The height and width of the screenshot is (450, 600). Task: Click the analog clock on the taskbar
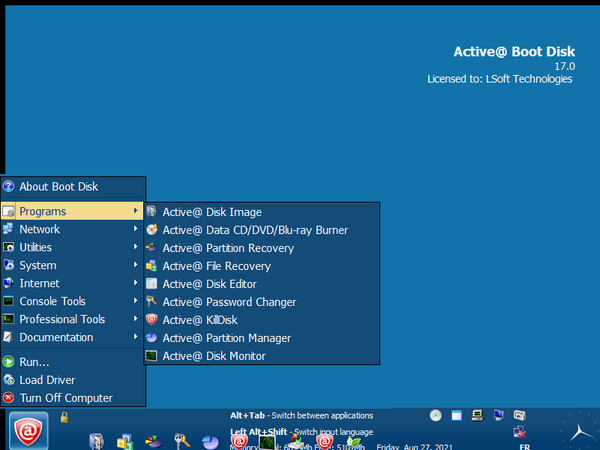(579, 431)
